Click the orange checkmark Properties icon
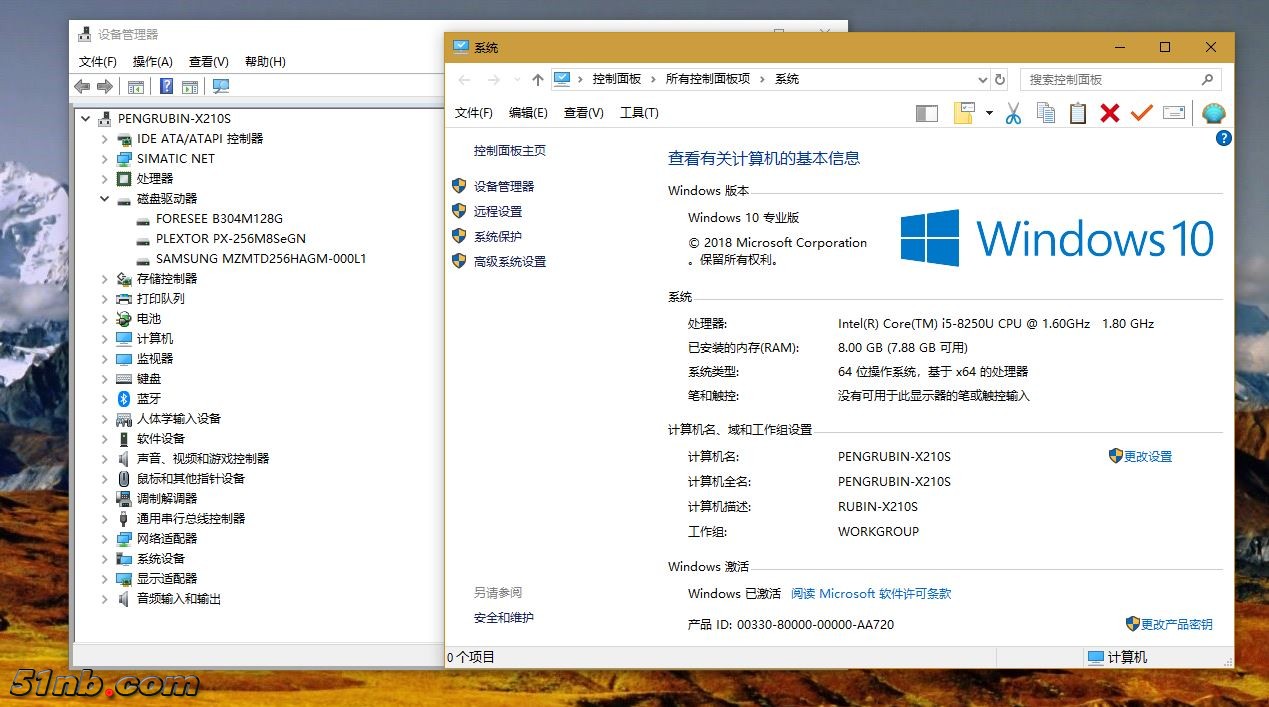Image resolution: width=1269 pixels, height=707 pixels. pyautogui.click(x=1141, y=113)
